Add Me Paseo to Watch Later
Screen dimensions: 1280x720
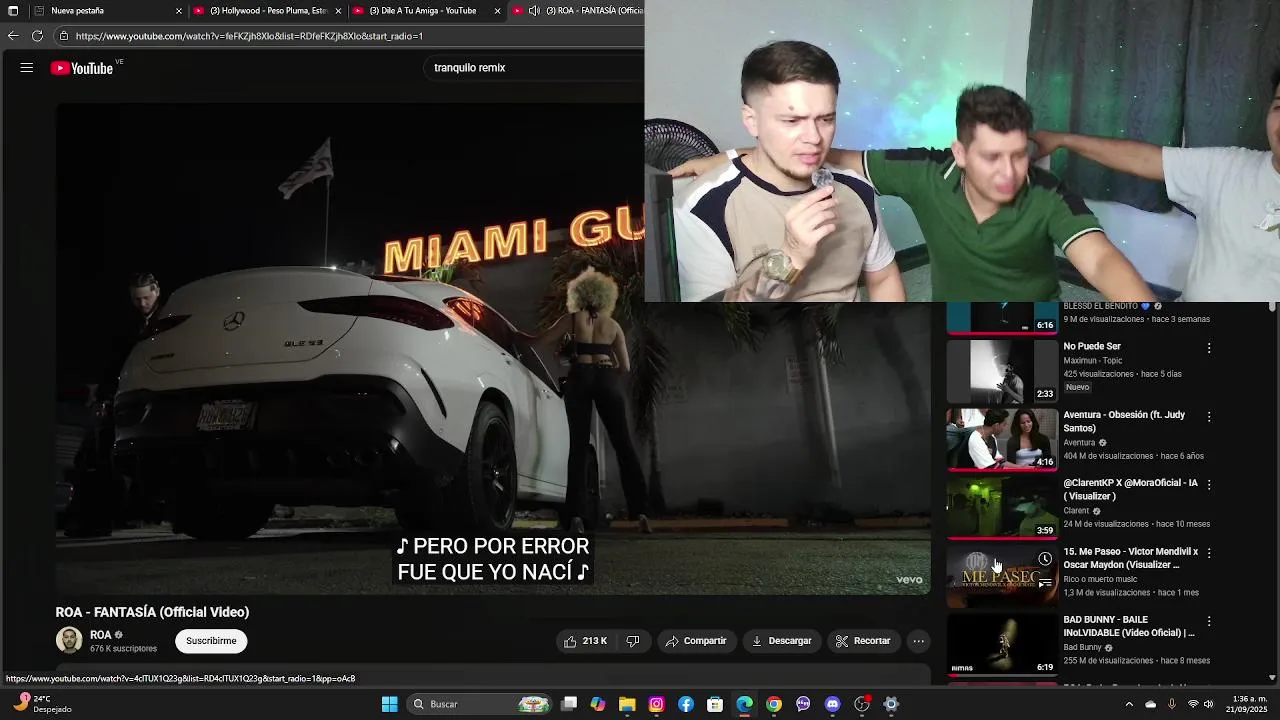(x=1045, y=559)
